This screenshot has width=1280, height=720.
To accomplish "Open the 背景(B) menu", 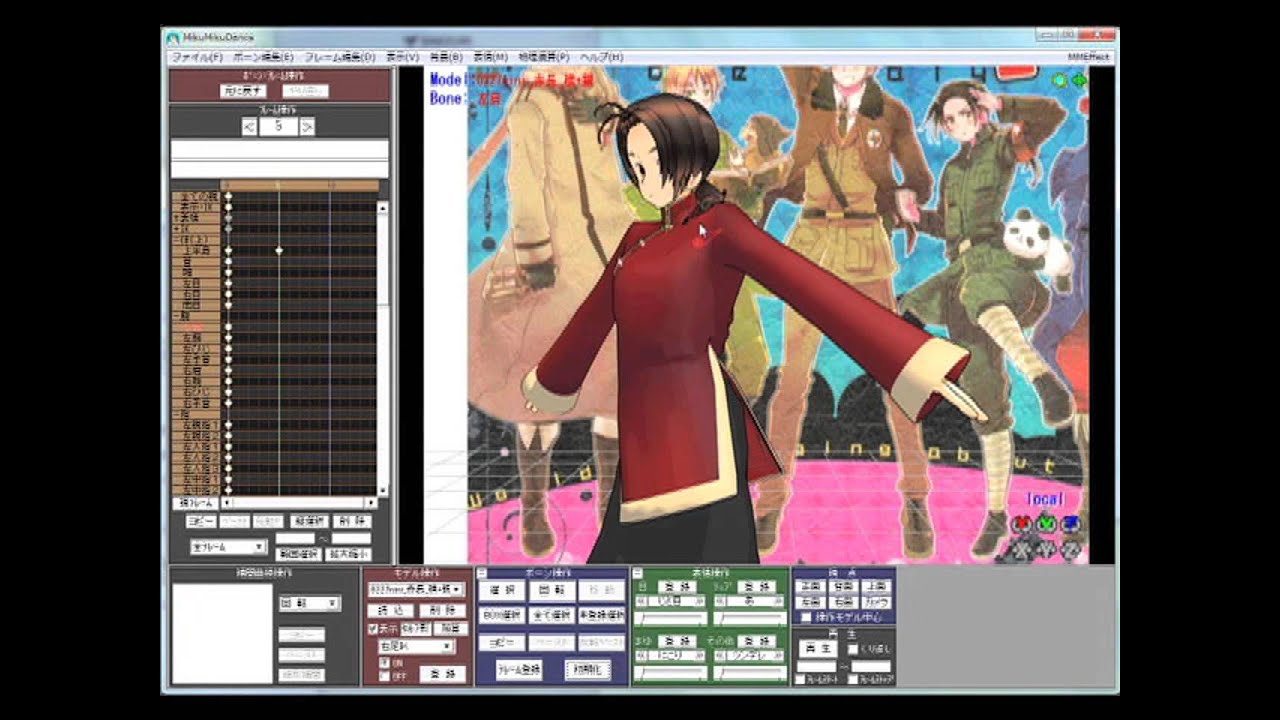I will click(446, 57).
